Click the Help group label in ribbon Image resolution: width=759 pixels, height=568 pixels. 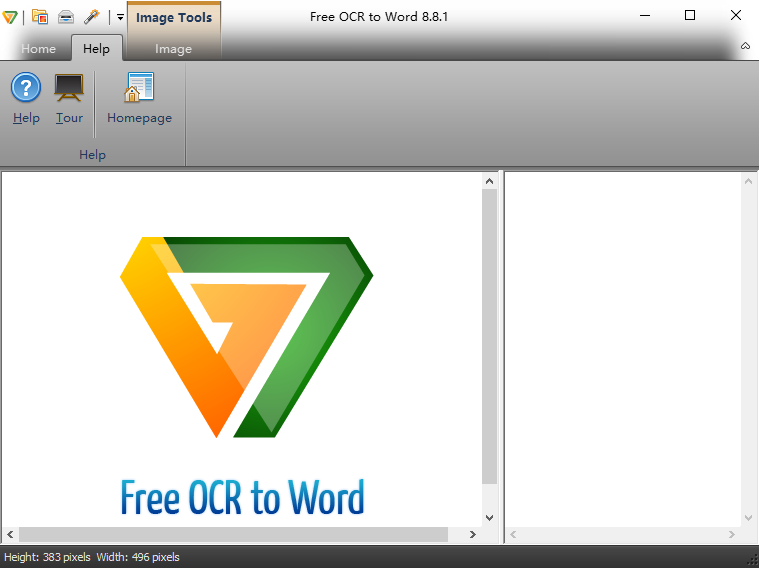point(92,155)
